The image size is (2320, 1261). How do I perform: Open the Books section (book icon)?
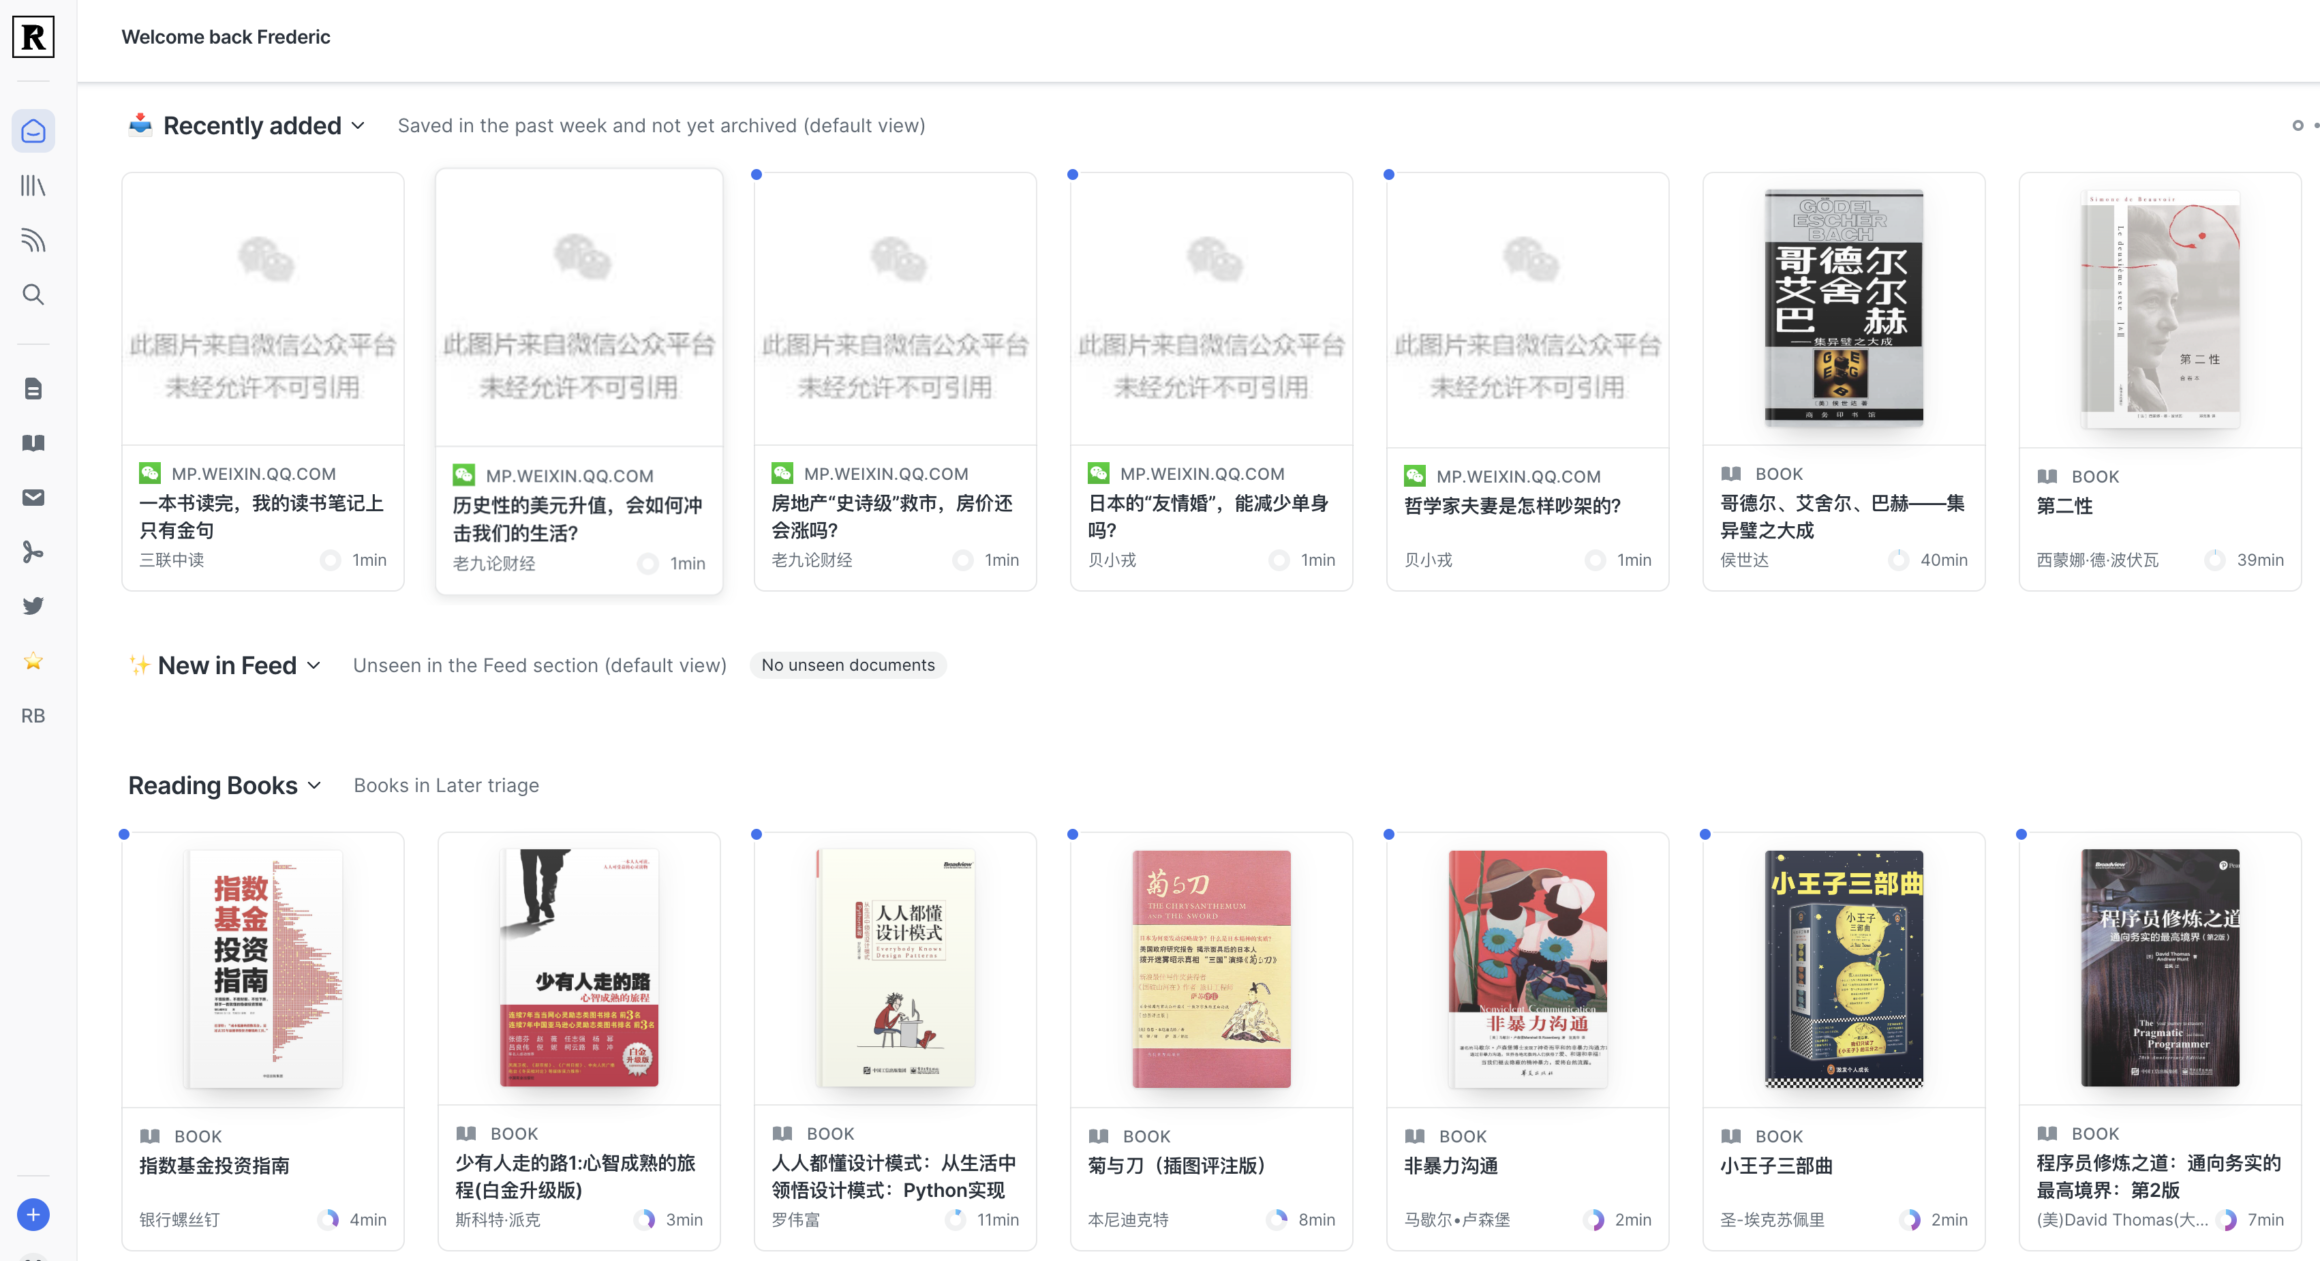pyautogui.click(x=33, y=443)
